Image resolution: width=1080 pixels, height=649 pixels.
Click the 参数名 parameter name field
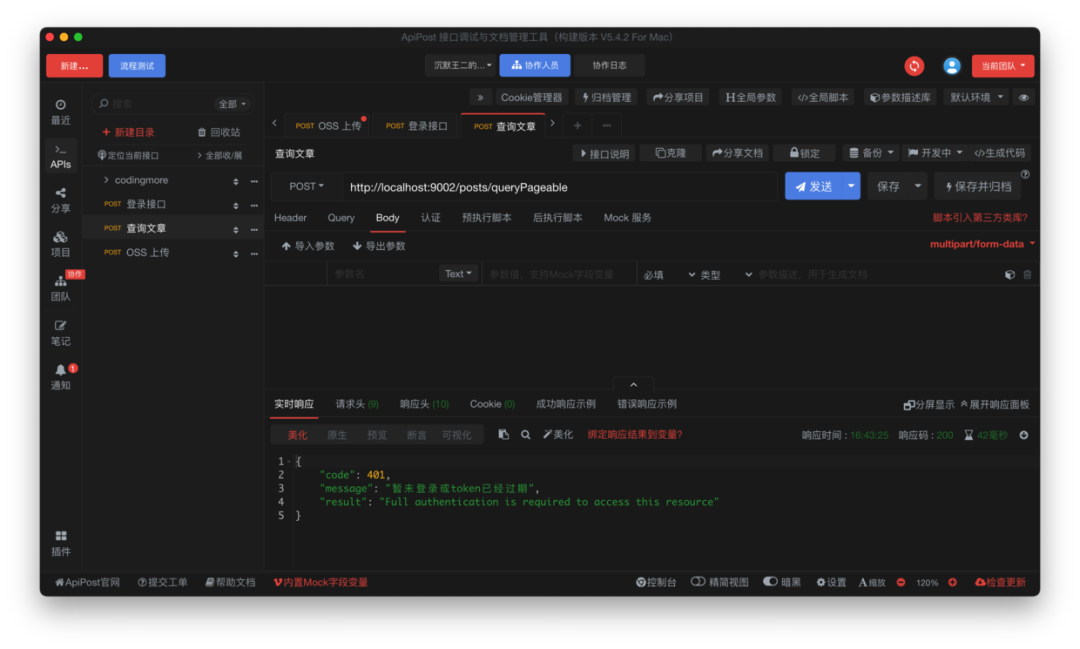(x=382, y=274)
